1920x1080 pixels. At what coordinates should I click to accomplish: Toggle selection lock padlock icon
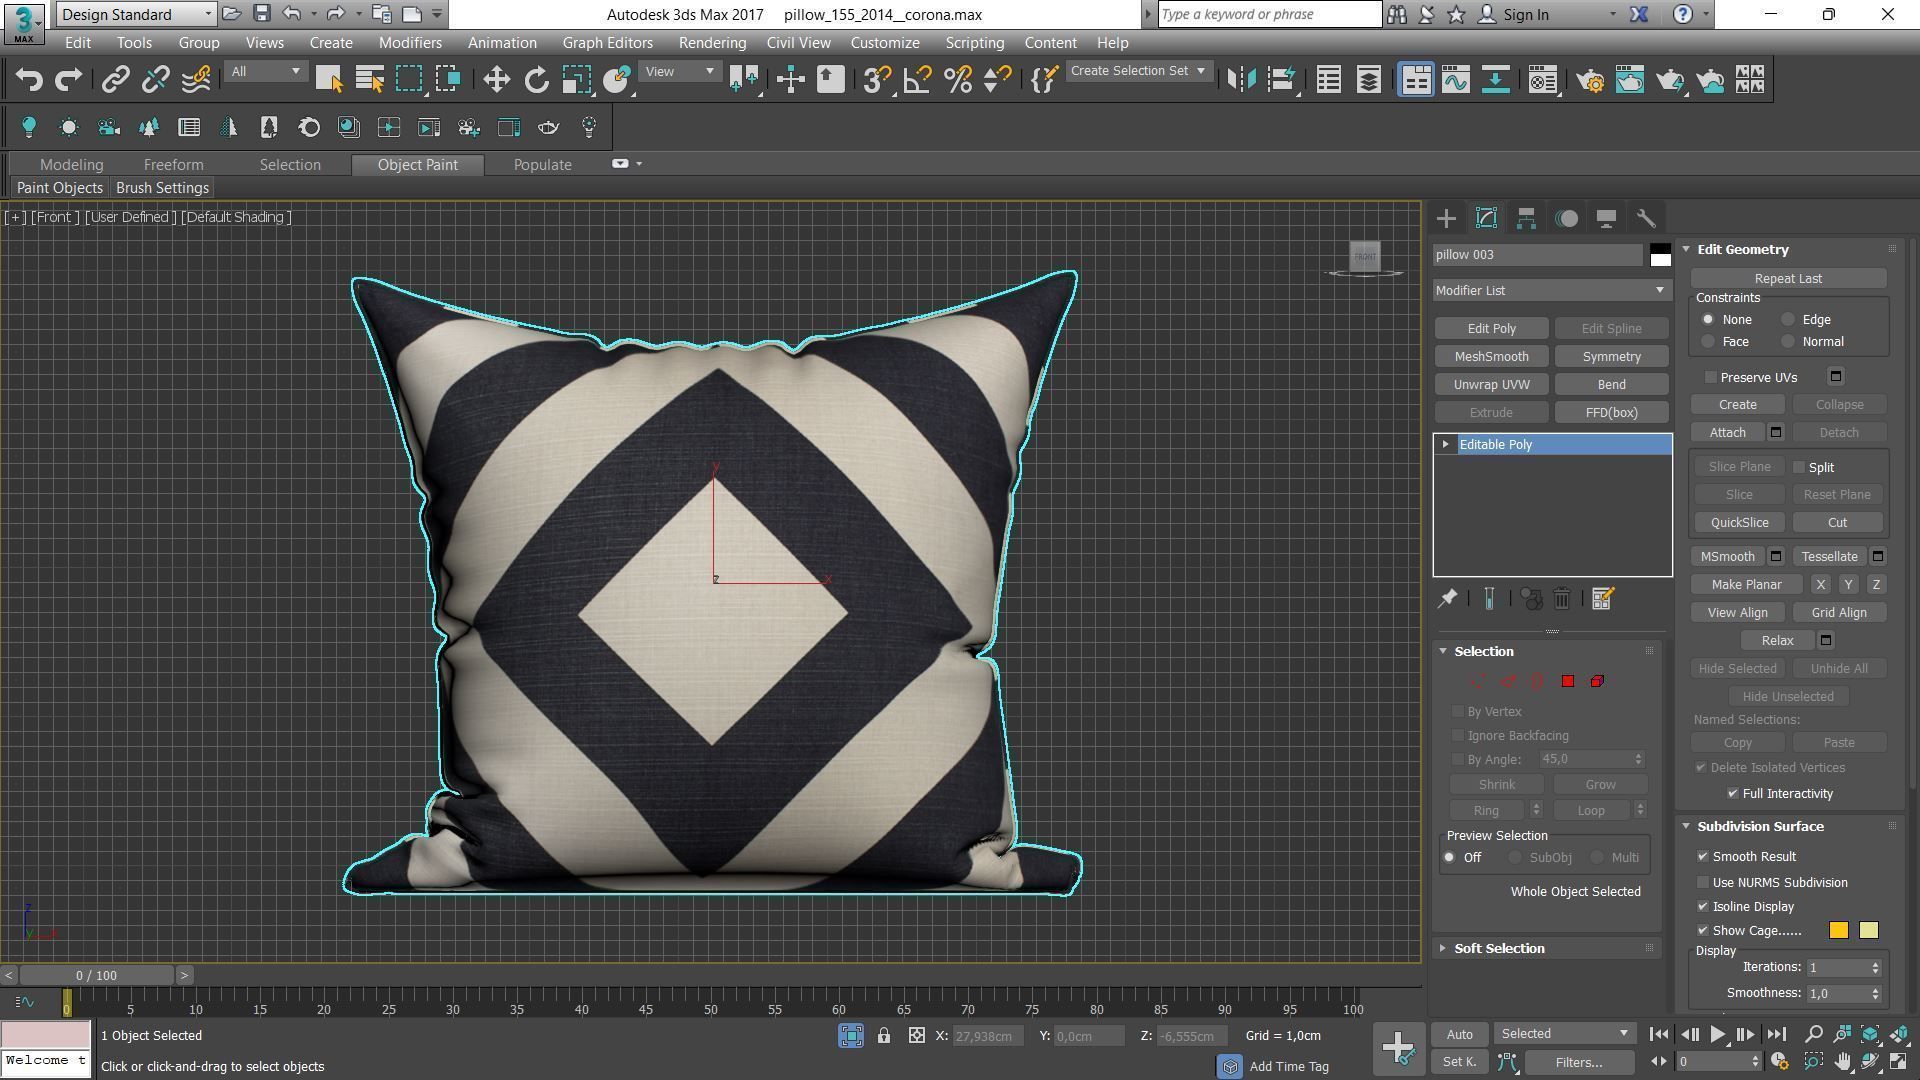click(x=884, y=1036)
